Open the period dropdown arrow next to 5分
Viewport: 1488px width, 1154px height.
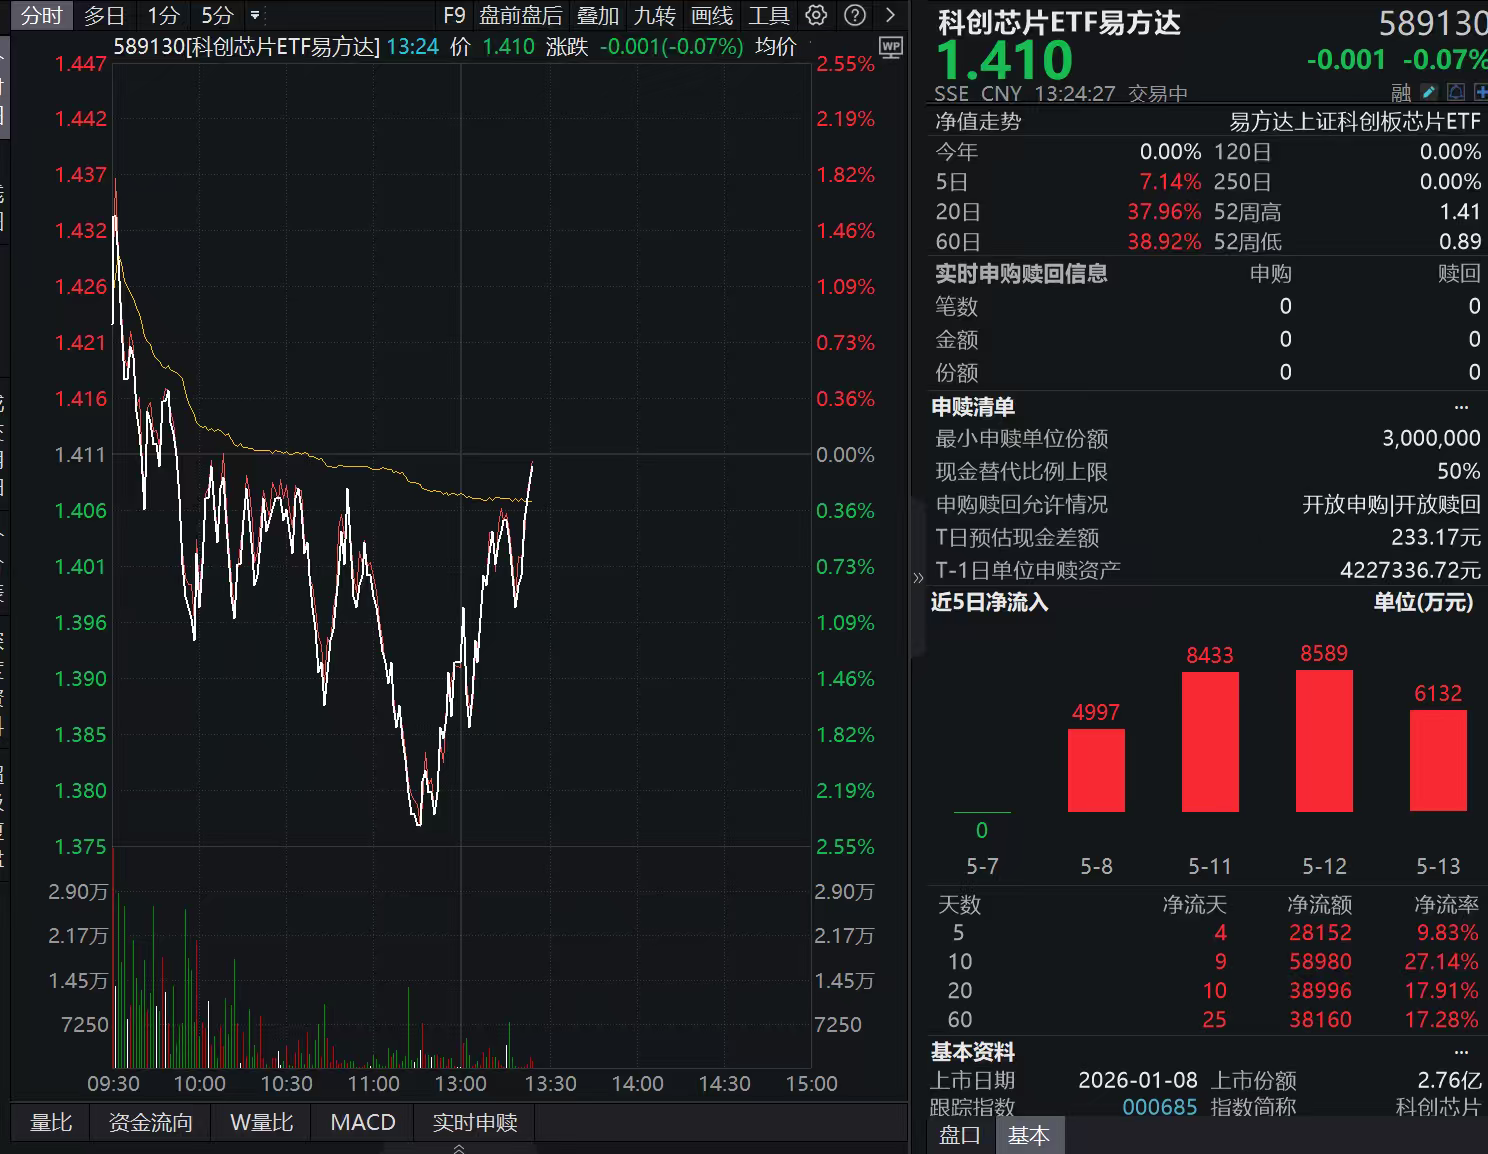click(x=255, y=16)
